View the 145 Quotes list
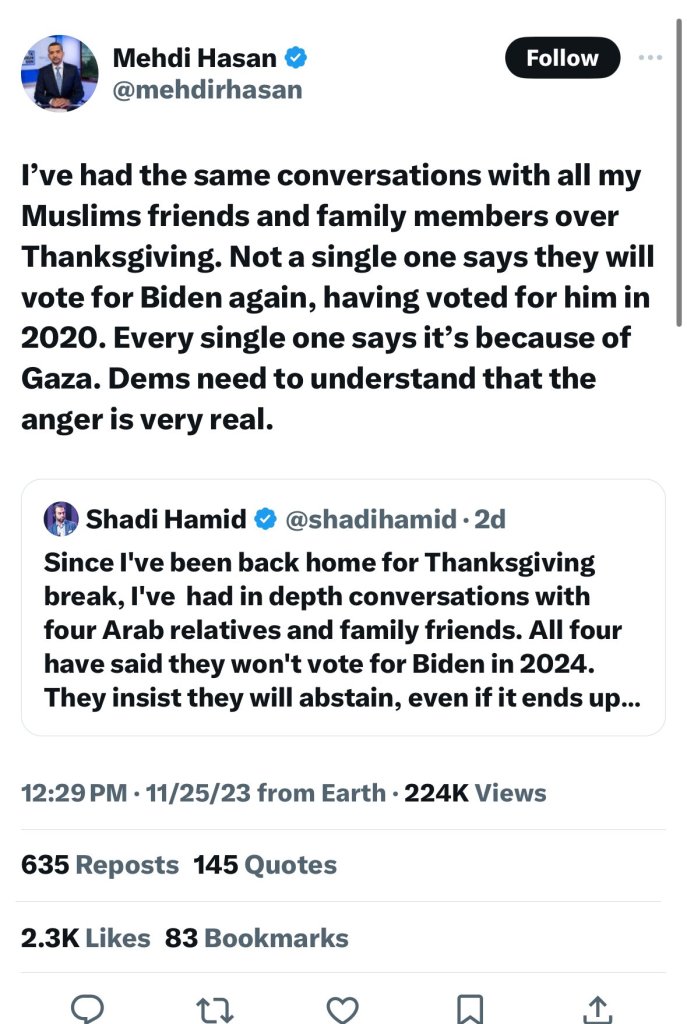The height and width of the screenshot is (1024, 687). (265, 865)
